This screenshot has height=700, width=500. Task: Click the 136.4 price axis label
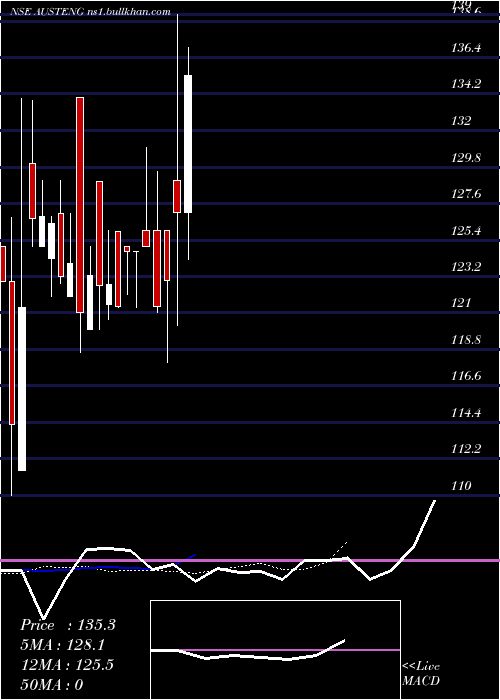tap(466, 47)
